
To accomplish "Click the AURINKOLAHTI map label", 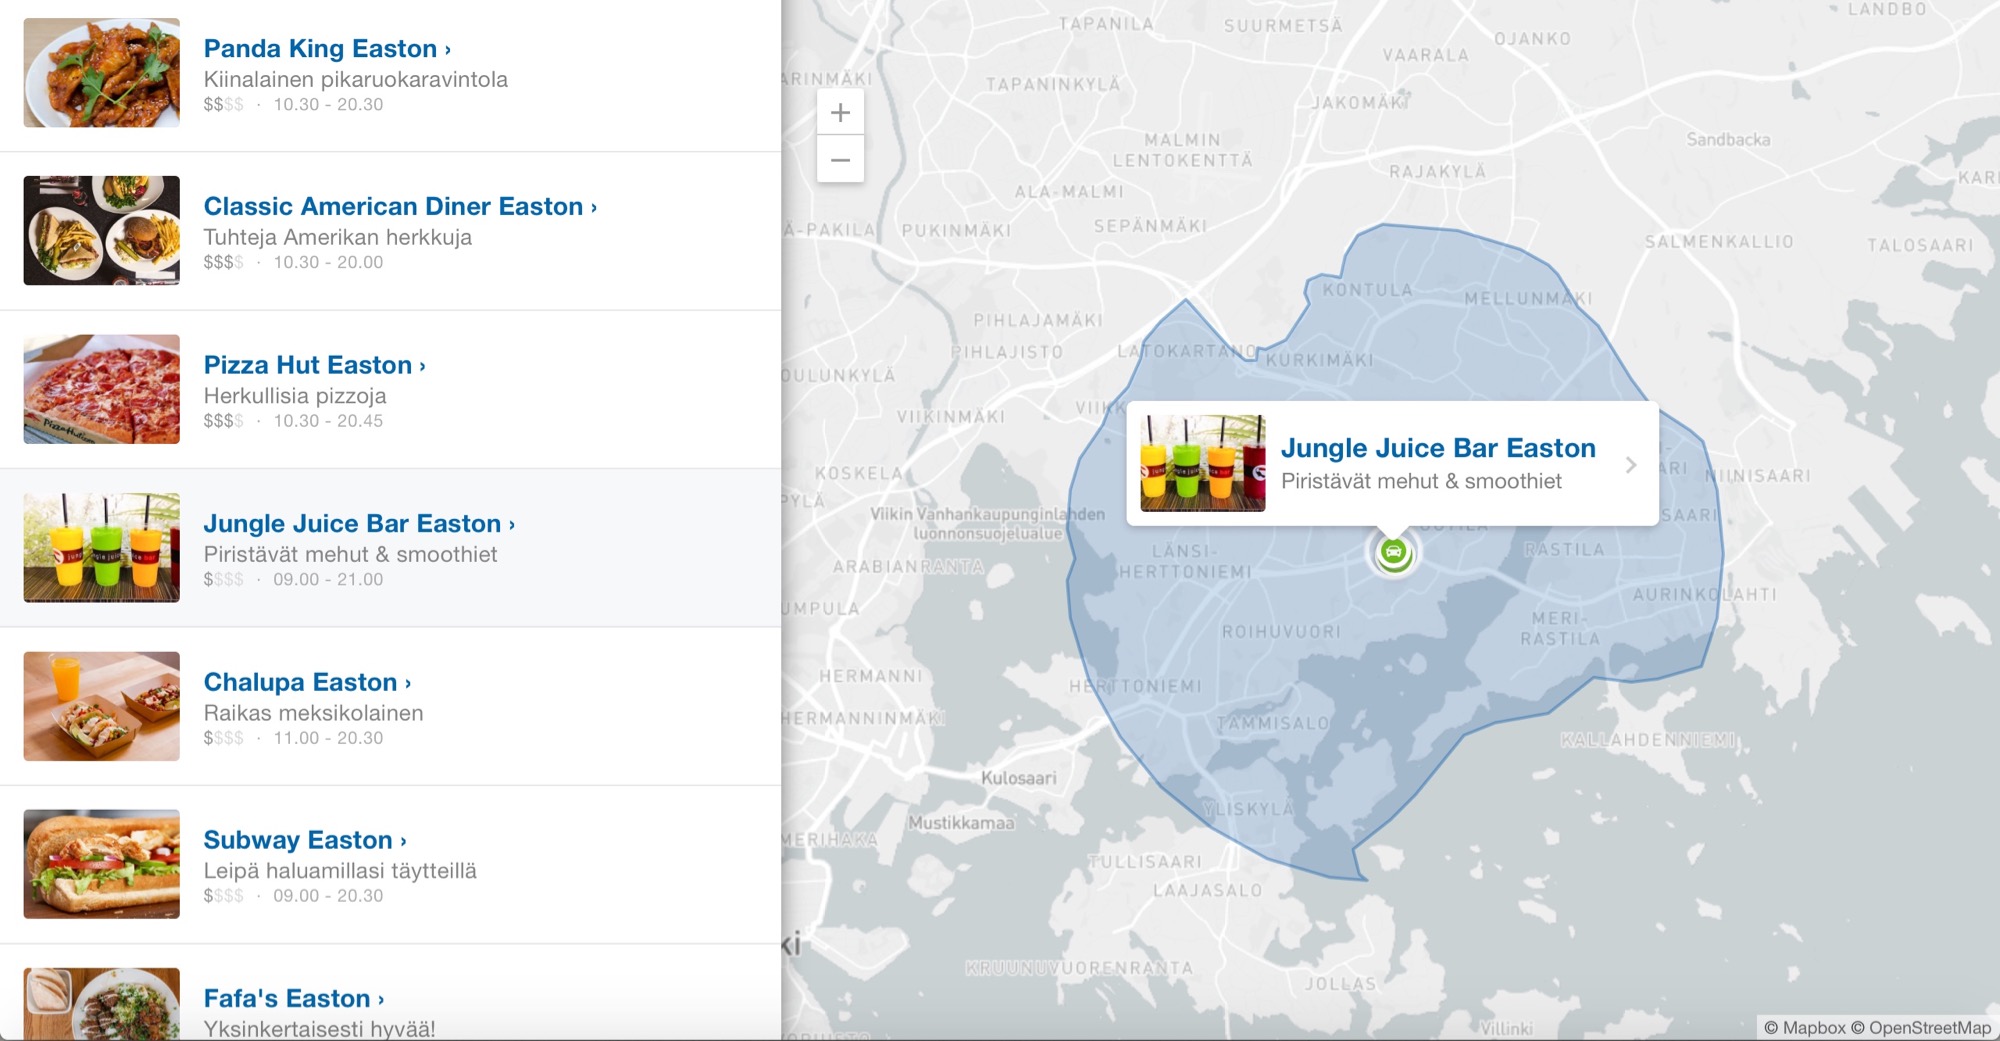I will (x=1705, y=594).
